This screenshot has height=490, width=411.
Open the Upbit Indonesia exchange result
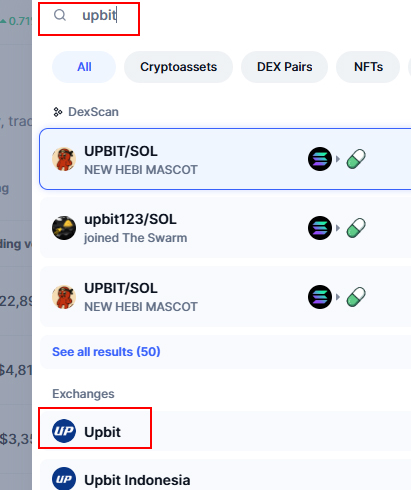225,475
